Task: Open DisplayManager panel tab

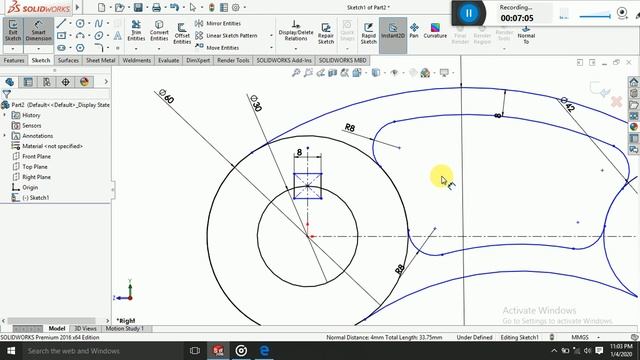Action: coord(84,82)
